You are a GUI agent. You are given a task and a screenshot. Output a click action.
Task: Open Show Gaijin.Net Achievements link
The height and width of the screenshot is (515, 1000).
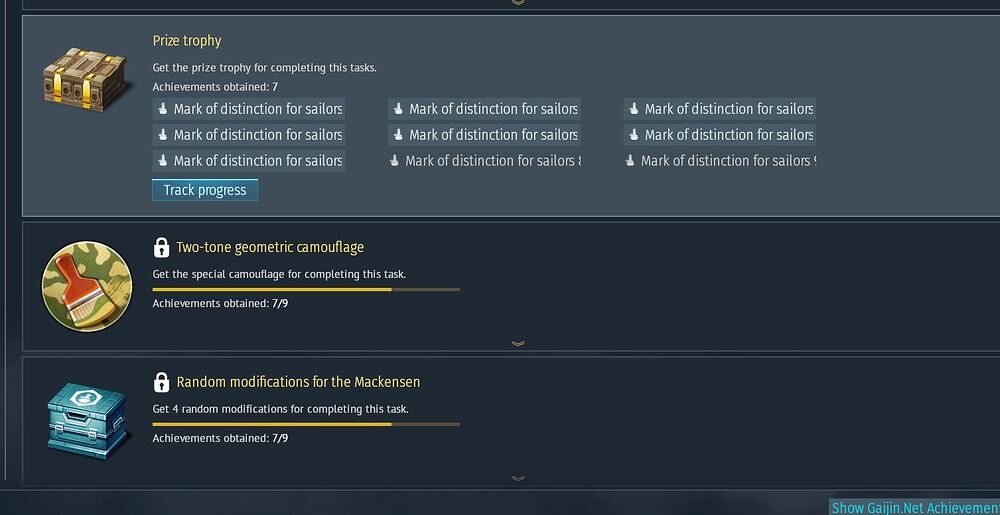coord(915,507)
